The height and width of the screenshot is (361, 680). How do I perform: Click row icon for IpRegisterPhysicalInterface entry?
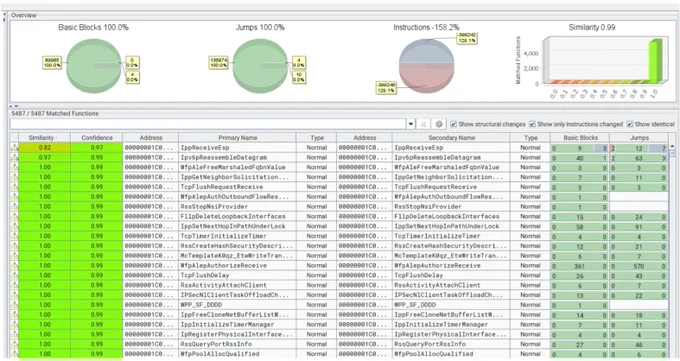point(14,335)
